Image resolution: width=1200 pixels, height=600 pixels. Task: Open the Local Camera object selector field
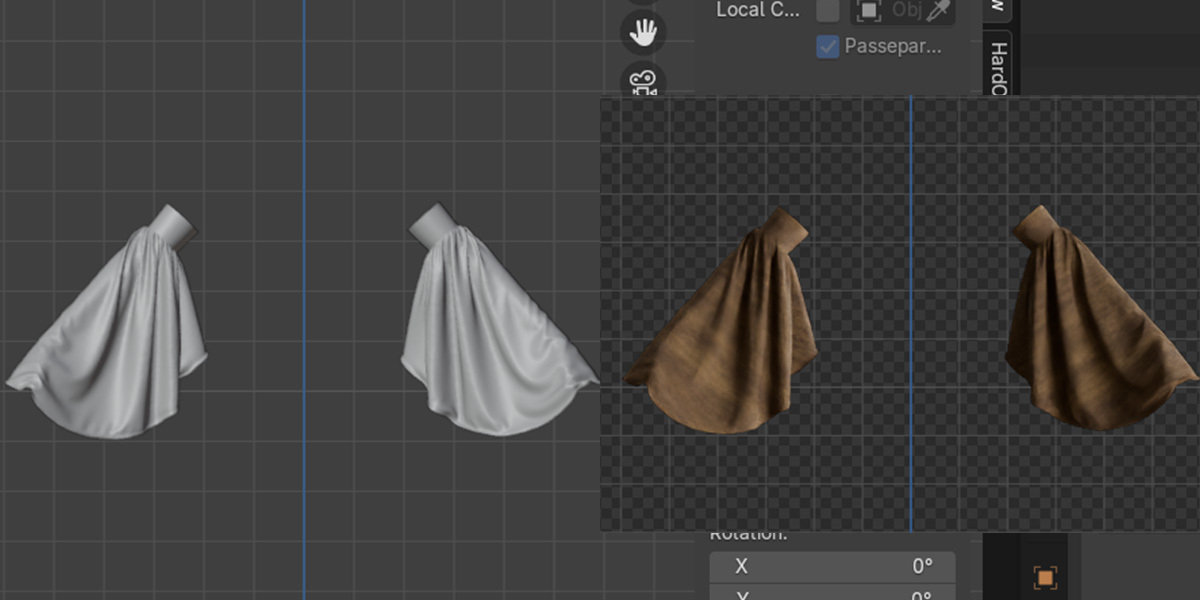coord(901,10)
